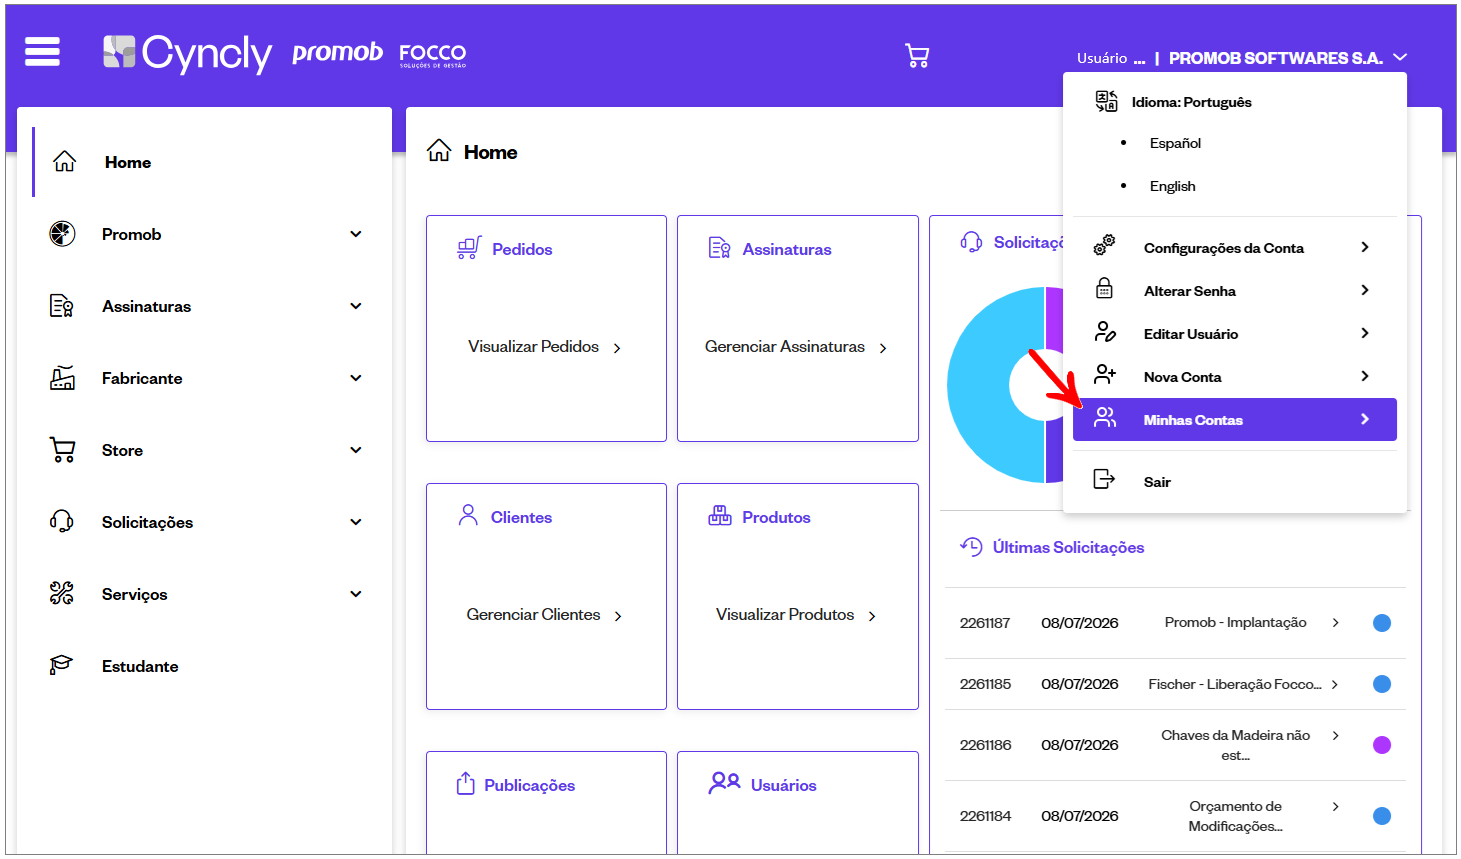Click the light blue donut chart segment

click(980, 385)
